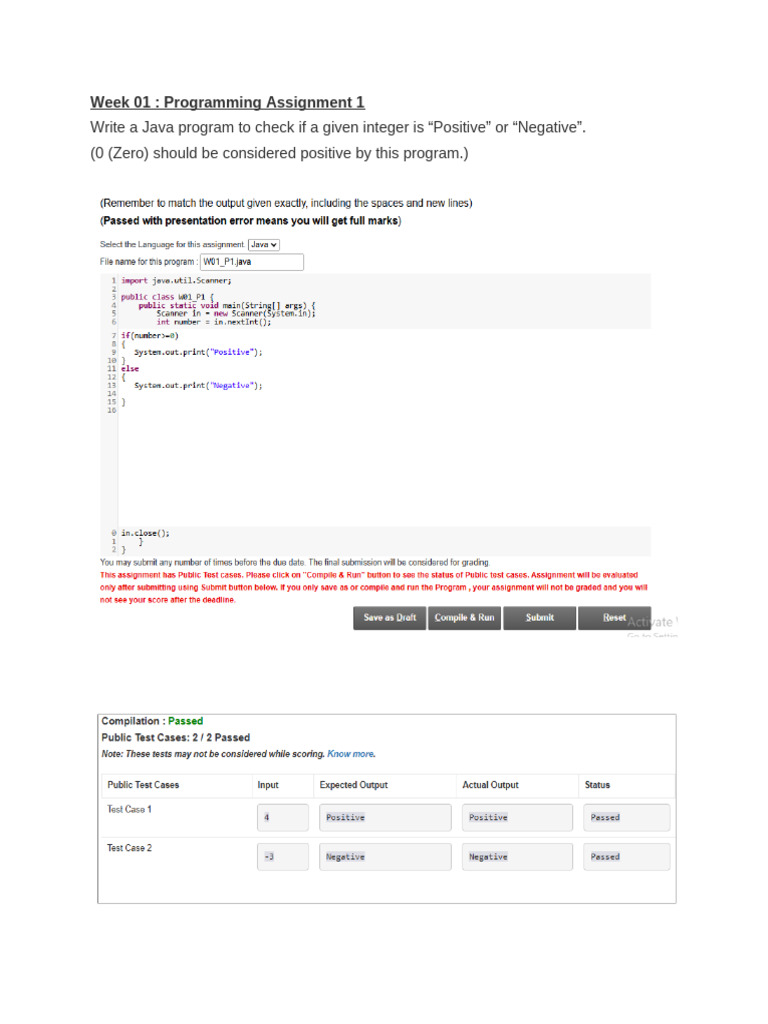Screen dimensions: 768x1024
Task: Click the System.out.print("Negative") line
Action: click(198, 386)
